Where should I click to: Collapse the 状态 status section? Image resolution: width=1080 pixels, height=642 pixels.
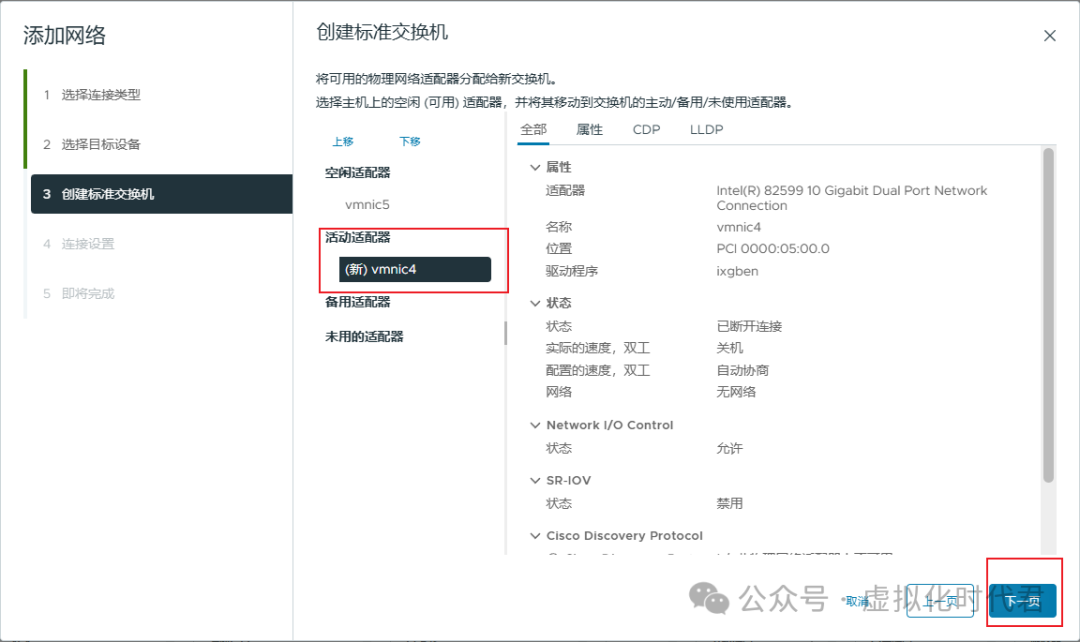(x=536, y=302)
